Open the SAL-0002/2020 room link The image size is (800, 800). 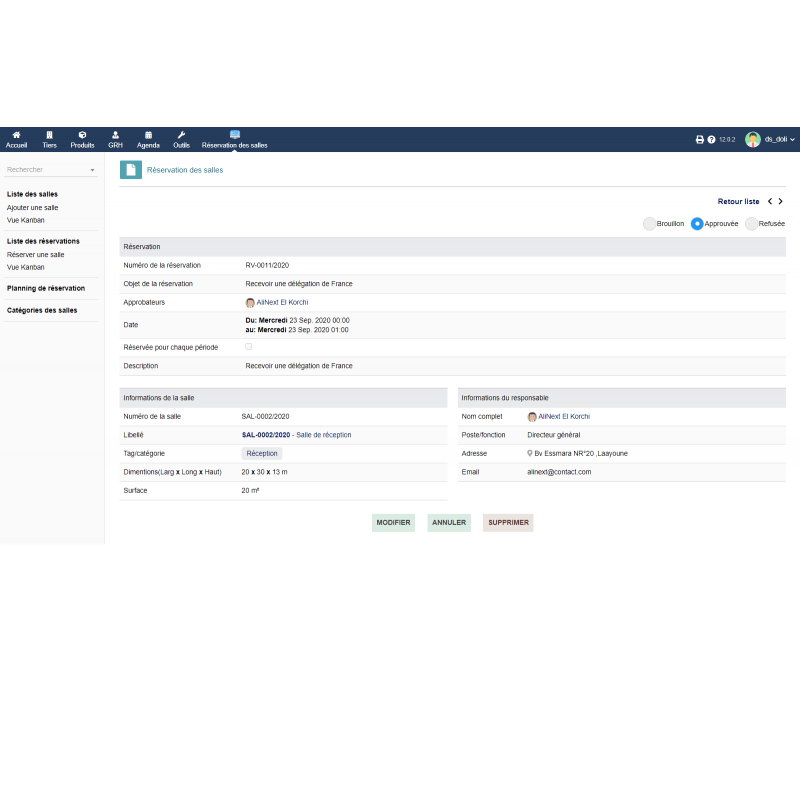[265, 435]
